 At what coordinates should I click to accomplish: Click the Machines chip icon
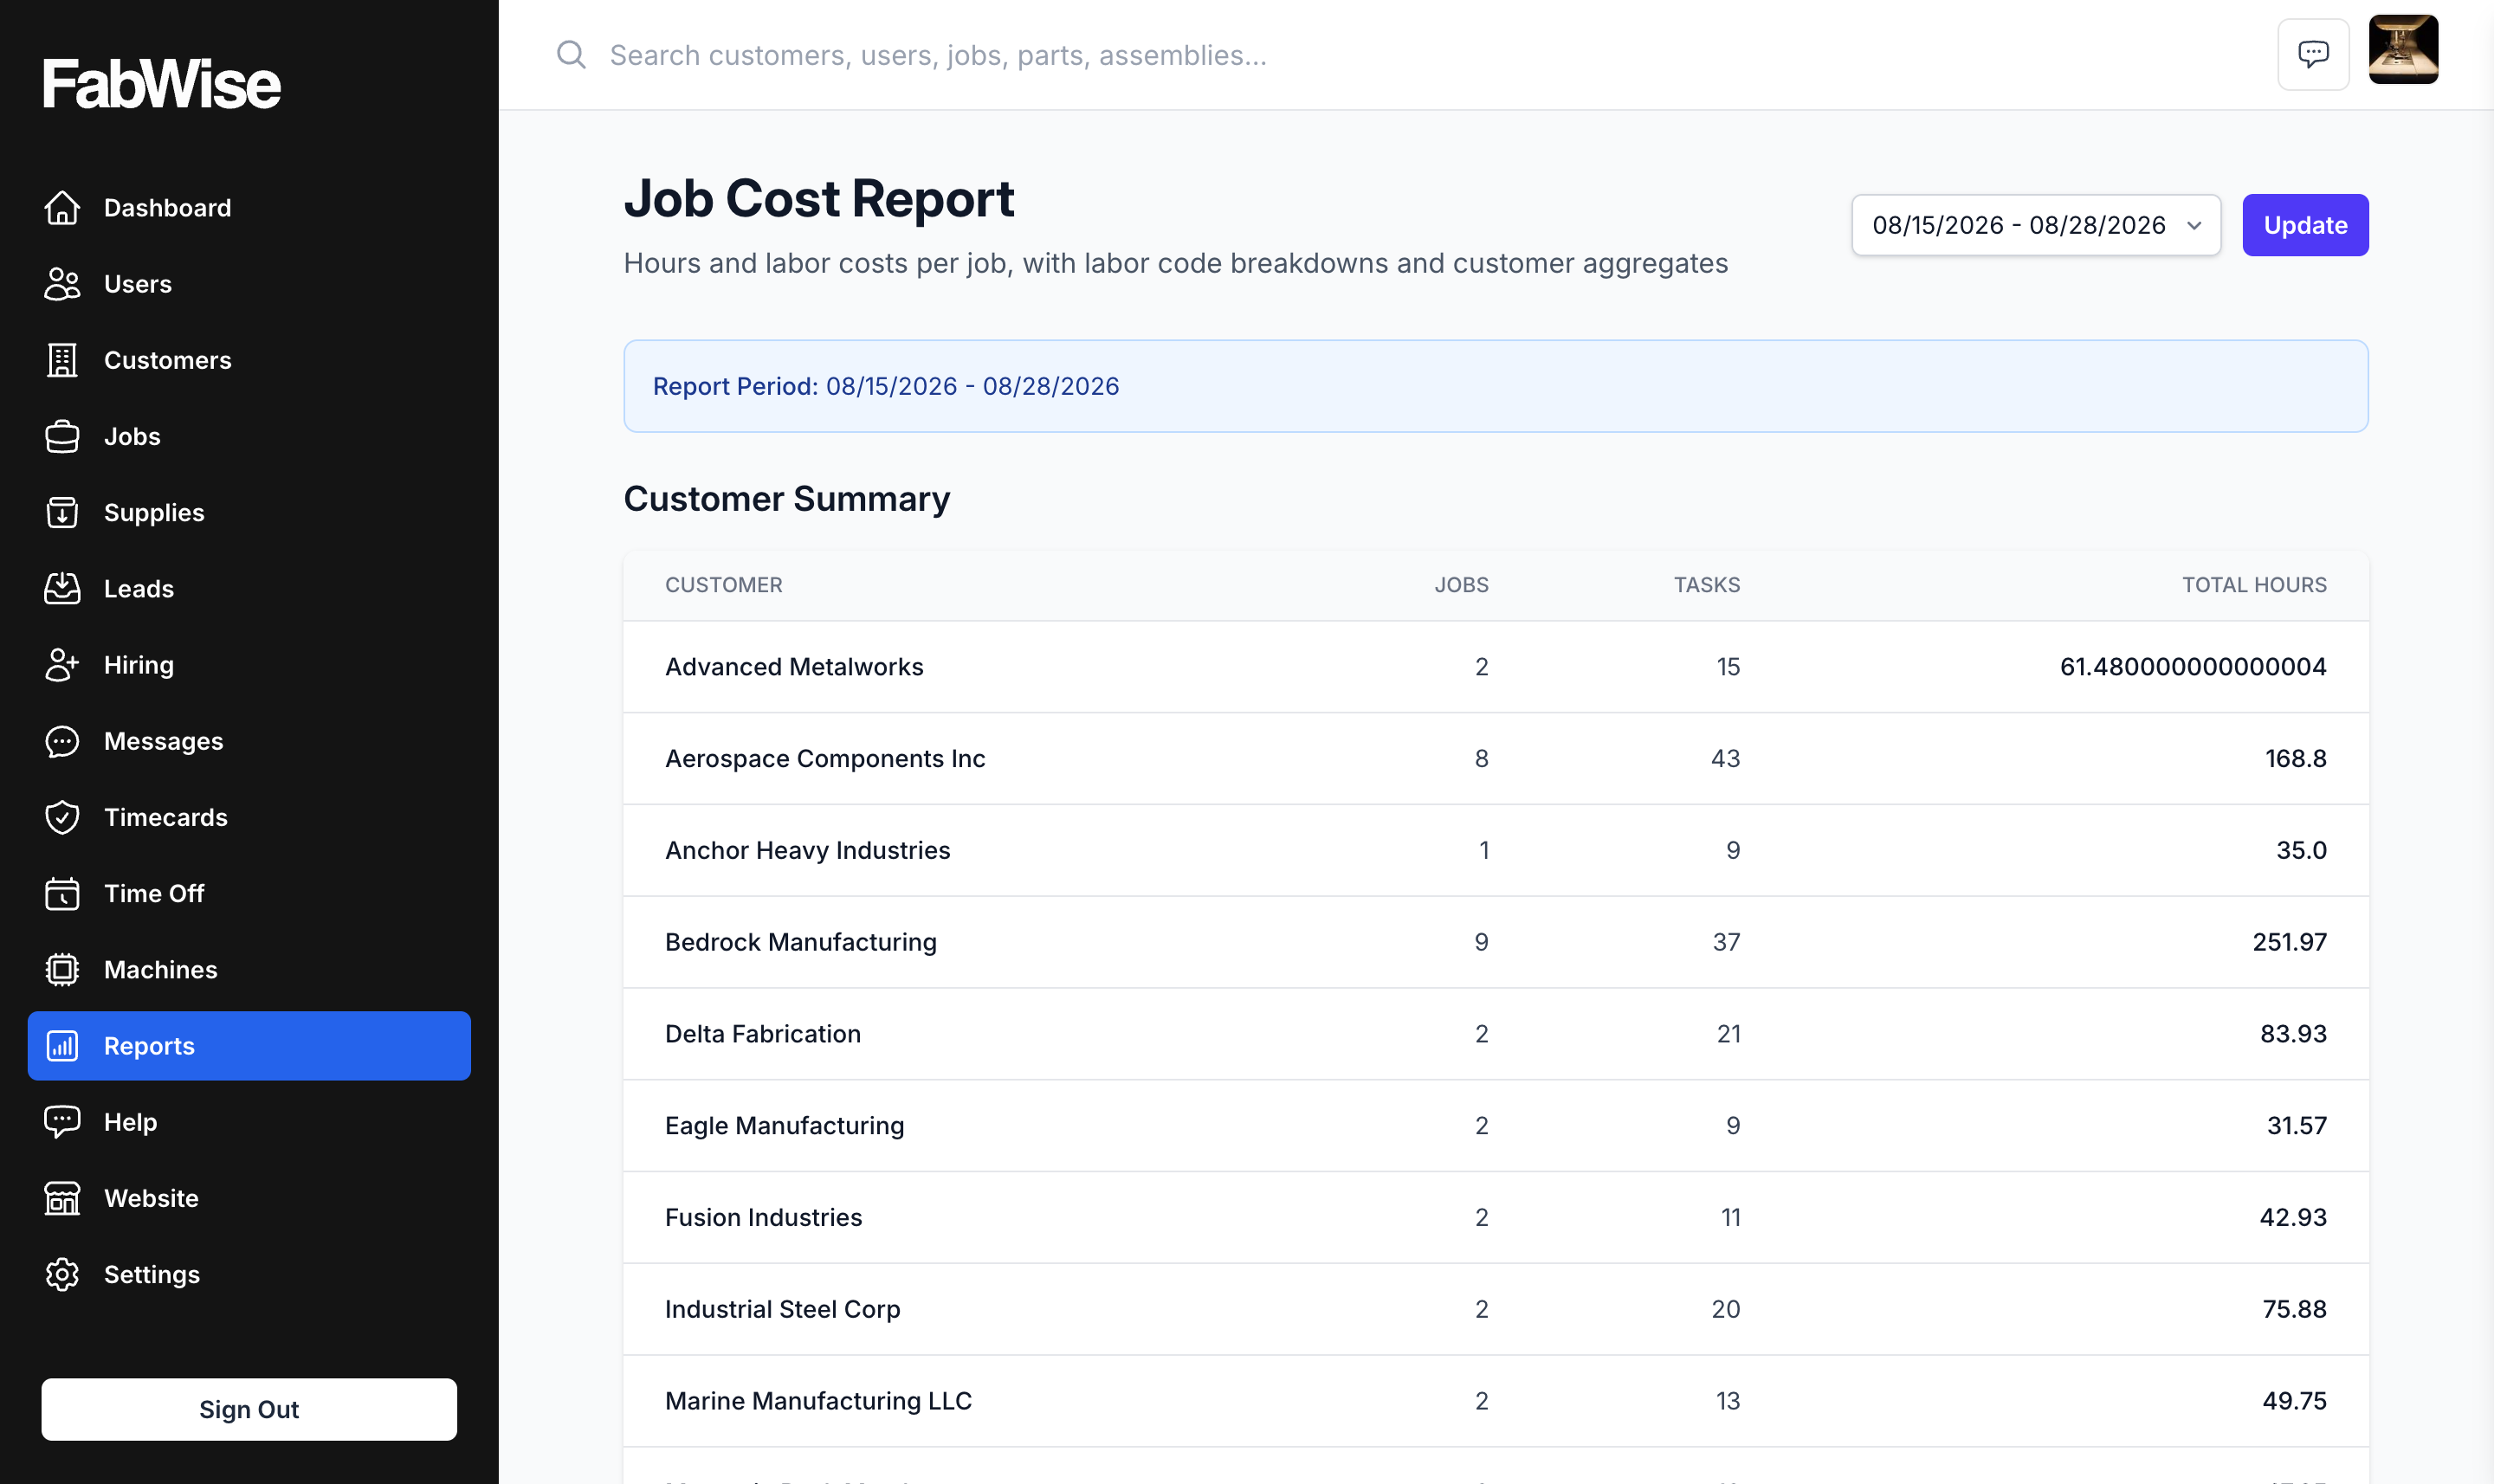click(62, 970)
